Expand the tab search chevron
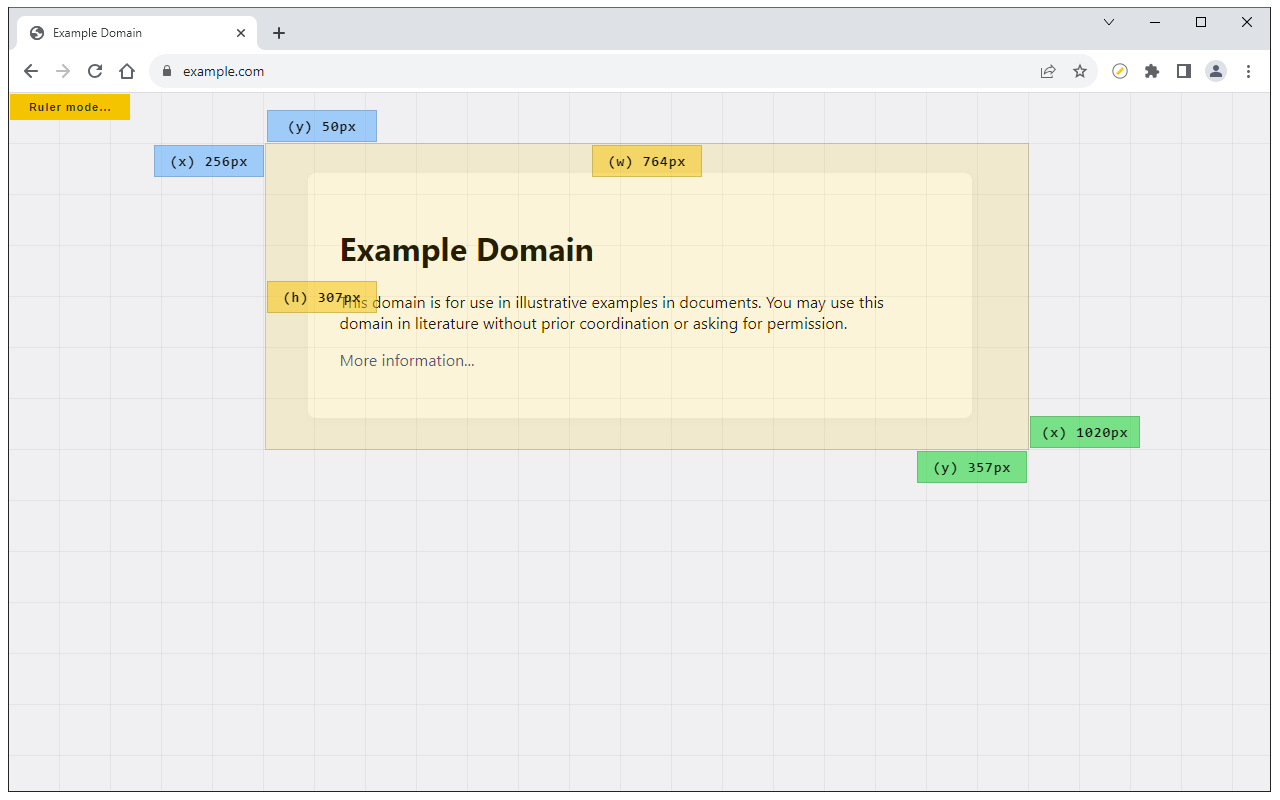Viewport: 1280px width, 800px height. (1109, 22)
